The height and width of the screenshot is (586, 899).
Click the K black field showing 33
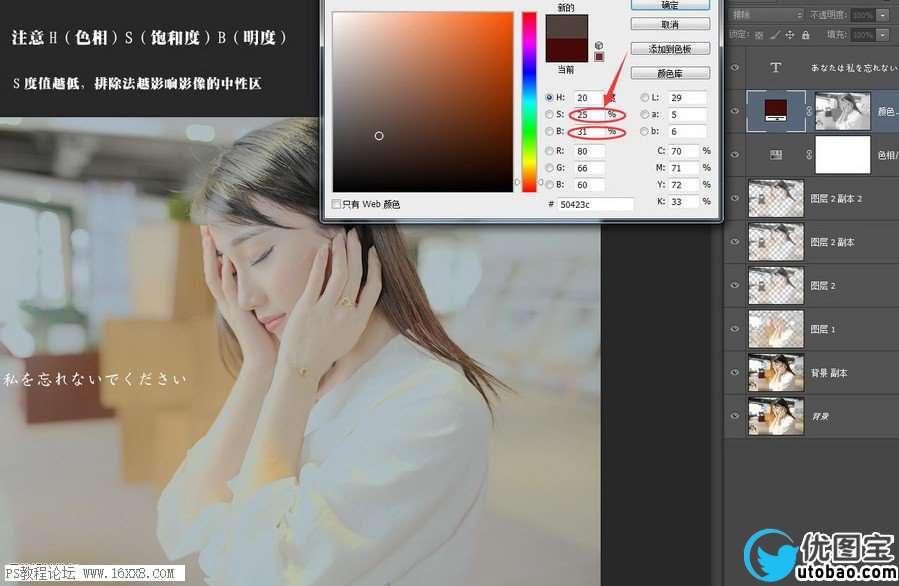(x=684, y=202)
